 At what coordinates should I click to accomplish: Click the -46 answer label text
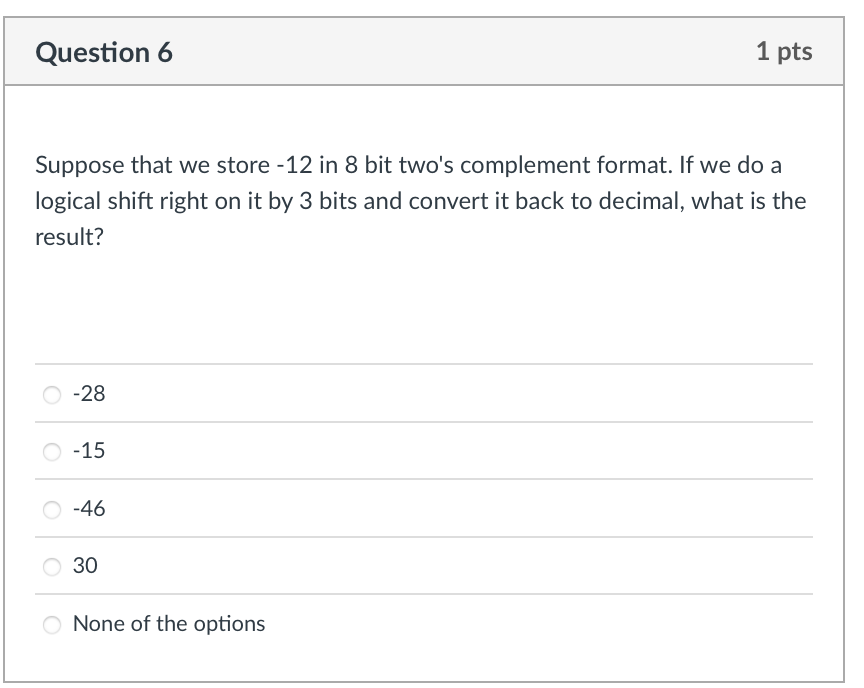click(x=89, y=508)
